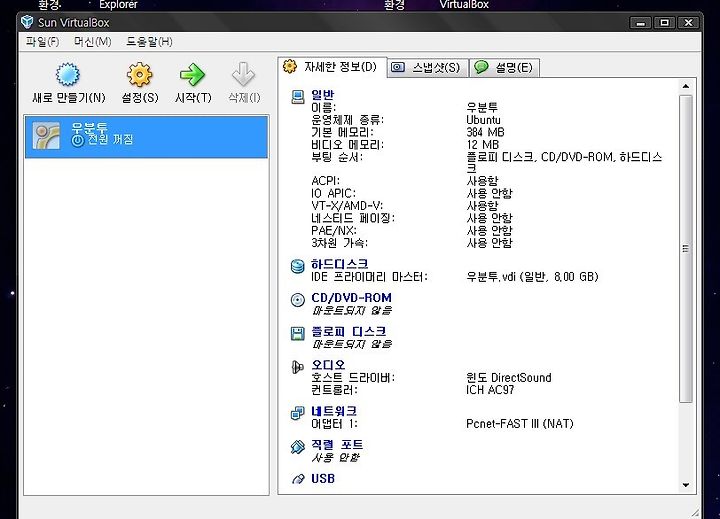720x519 pixels.
Task: Click the '384 MB' base memory value
Action: coord(485,132)
